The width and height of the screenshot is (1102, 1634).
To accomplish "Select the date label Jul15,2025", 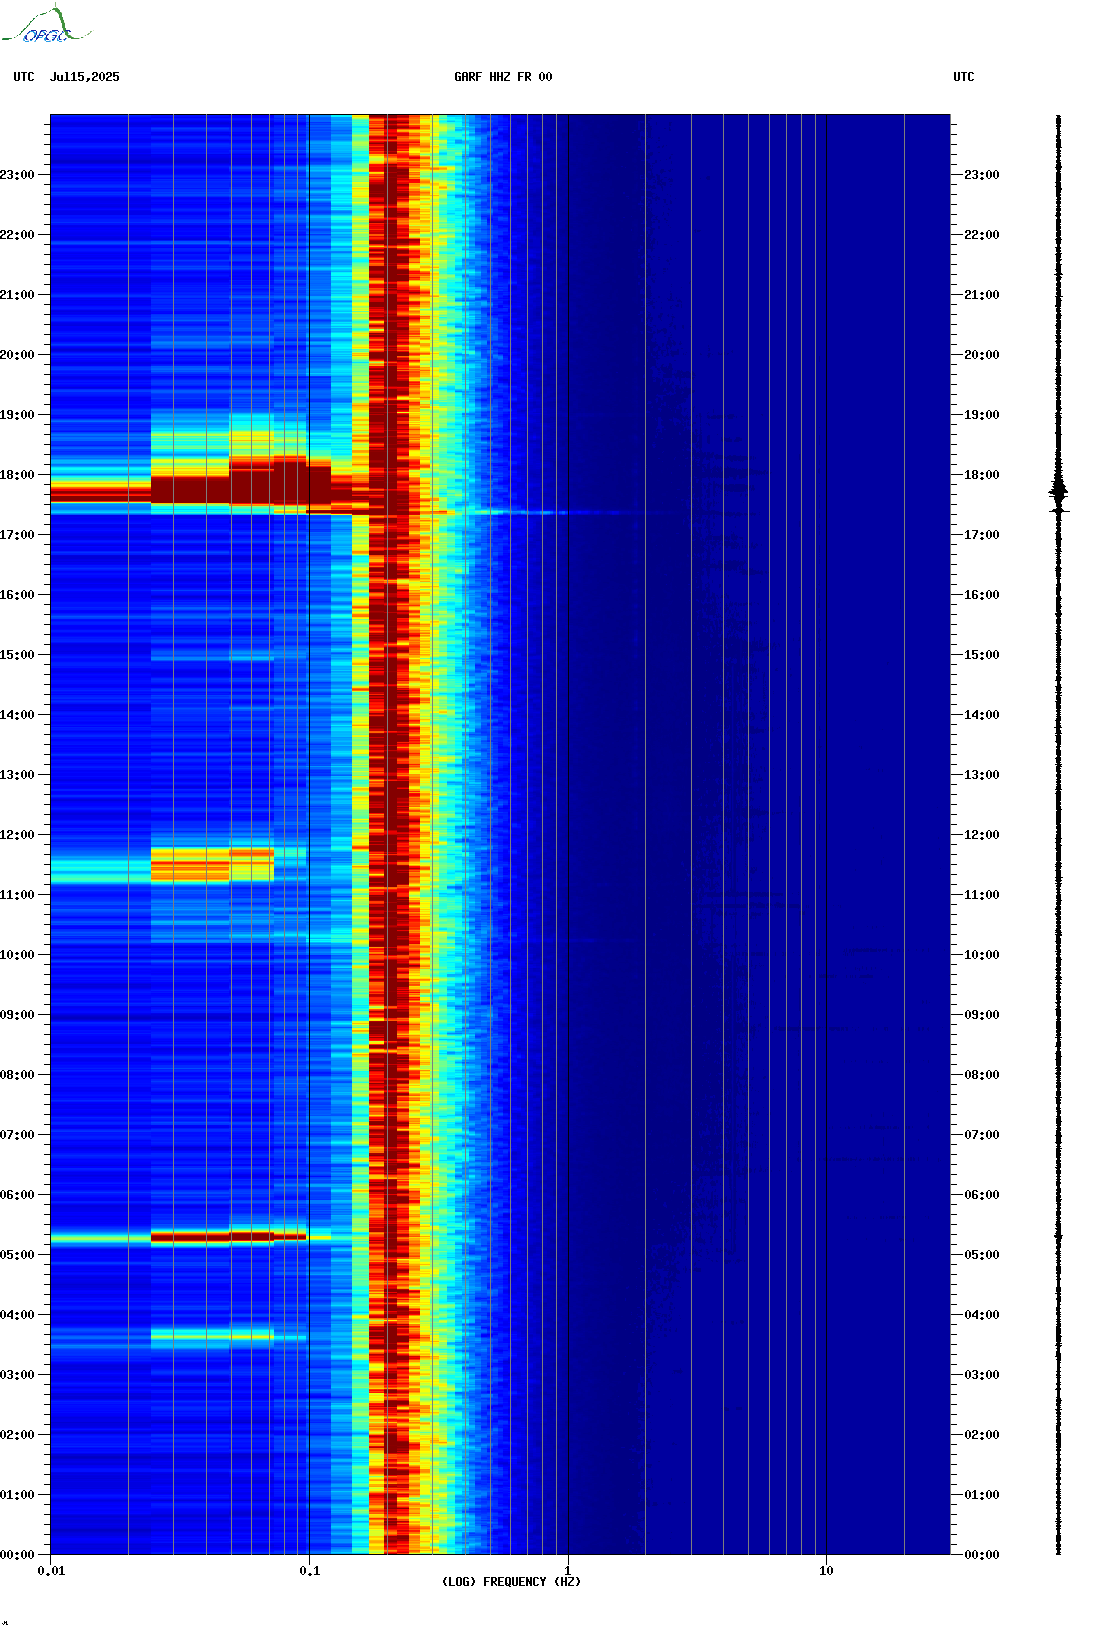I will click(84, 77).
